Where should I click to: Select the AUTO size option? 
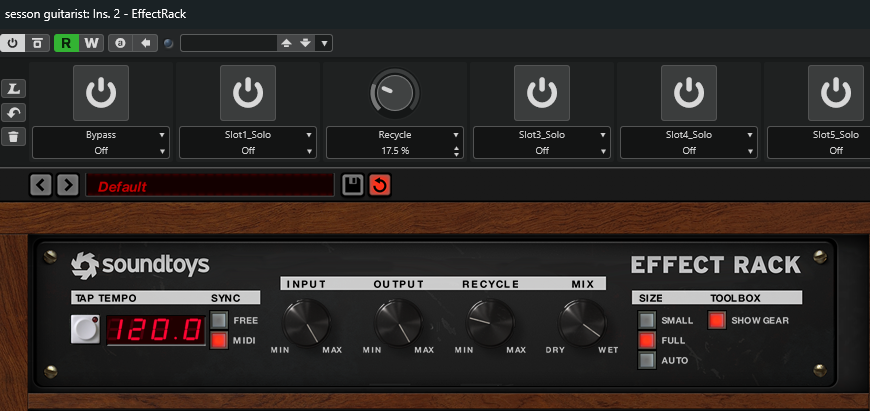(647, 360)
